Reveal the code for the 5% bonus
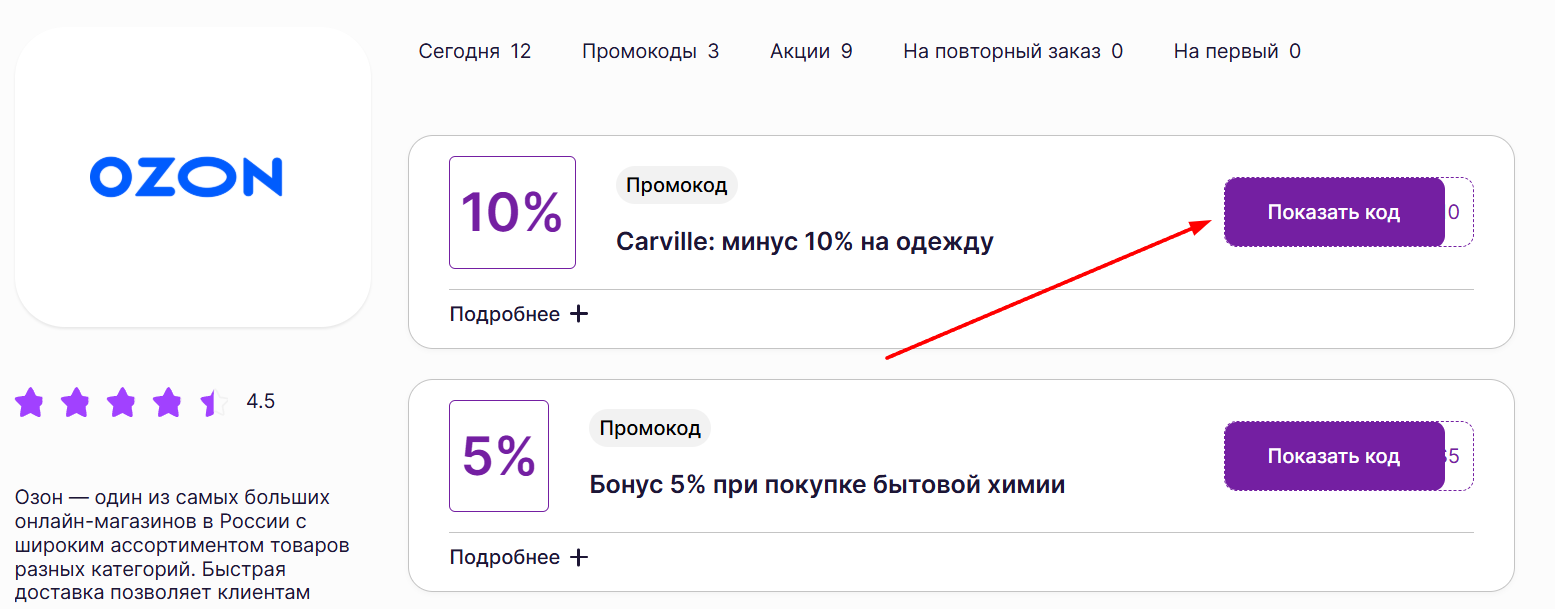This screenshot has height=609, width=1555. coord(1334,456)
